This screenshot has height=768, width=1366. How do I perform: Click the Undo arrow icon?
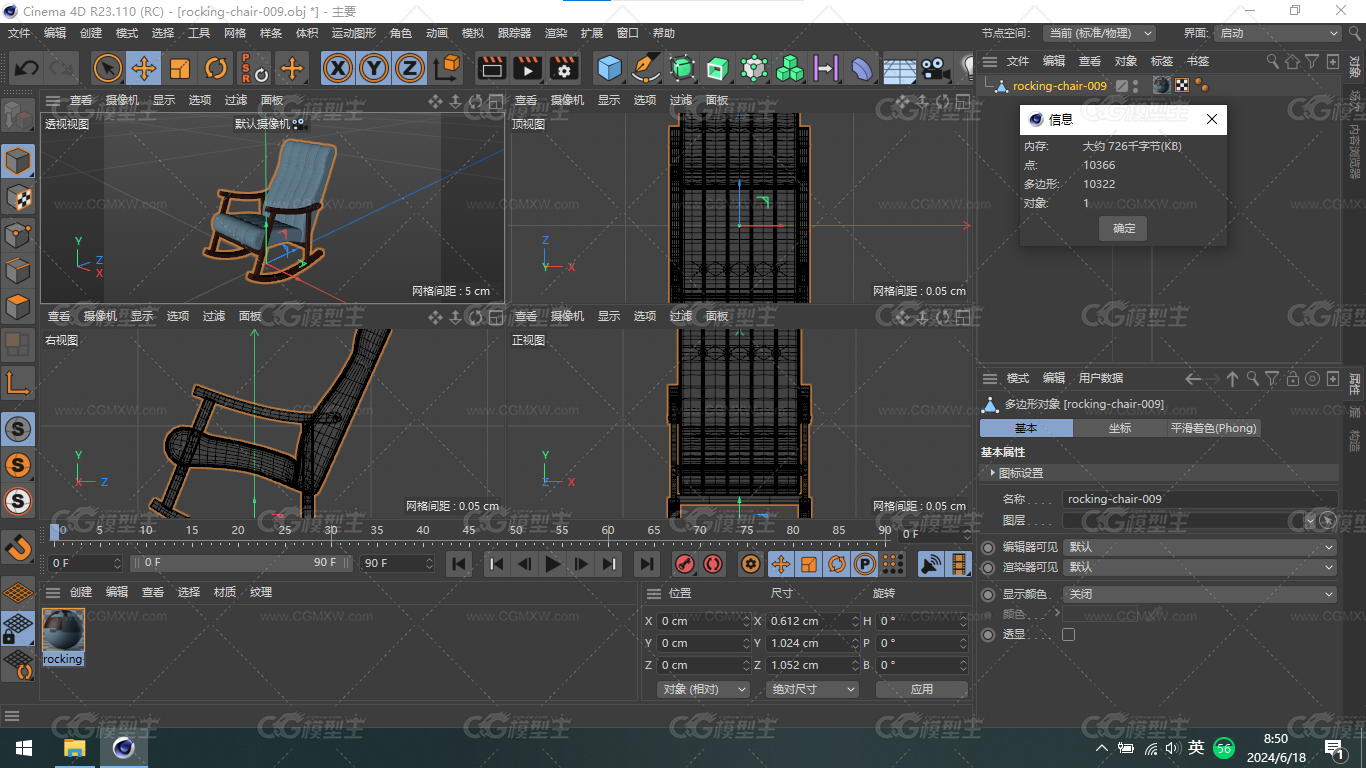pyautogui.click(x=27, y=68)
